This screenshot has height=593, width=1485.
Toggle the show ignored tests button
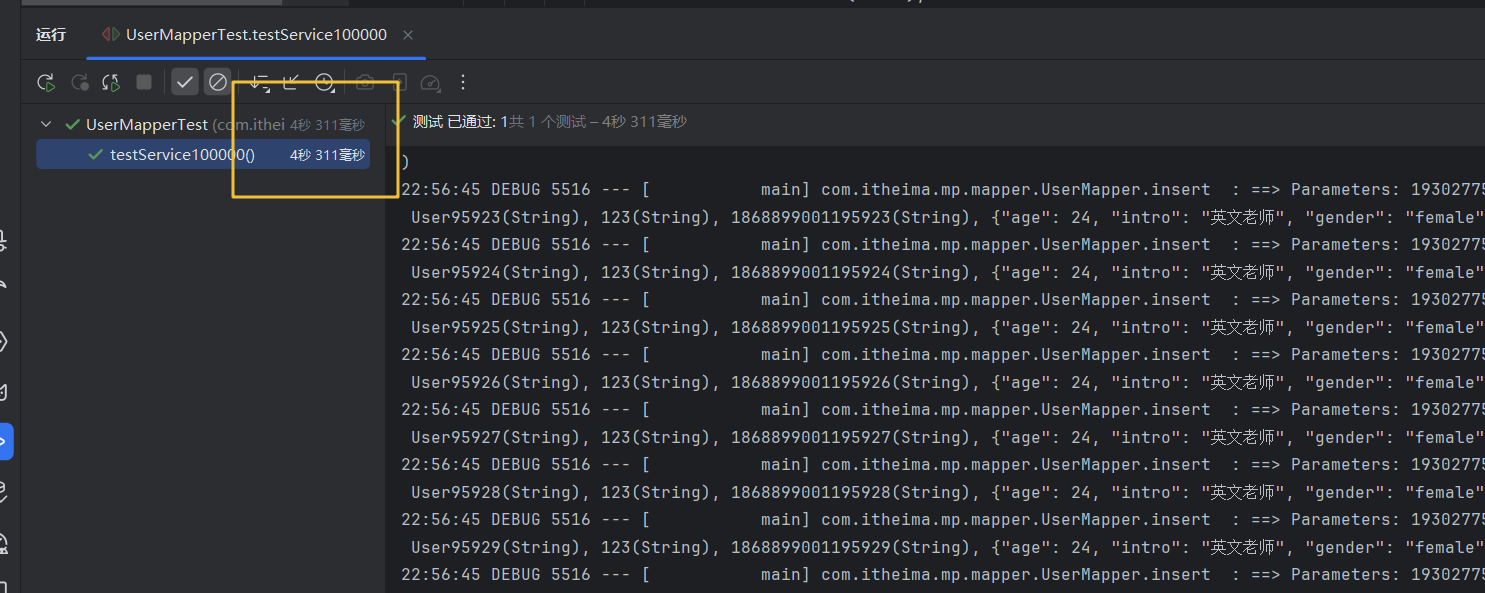[217, 82]
